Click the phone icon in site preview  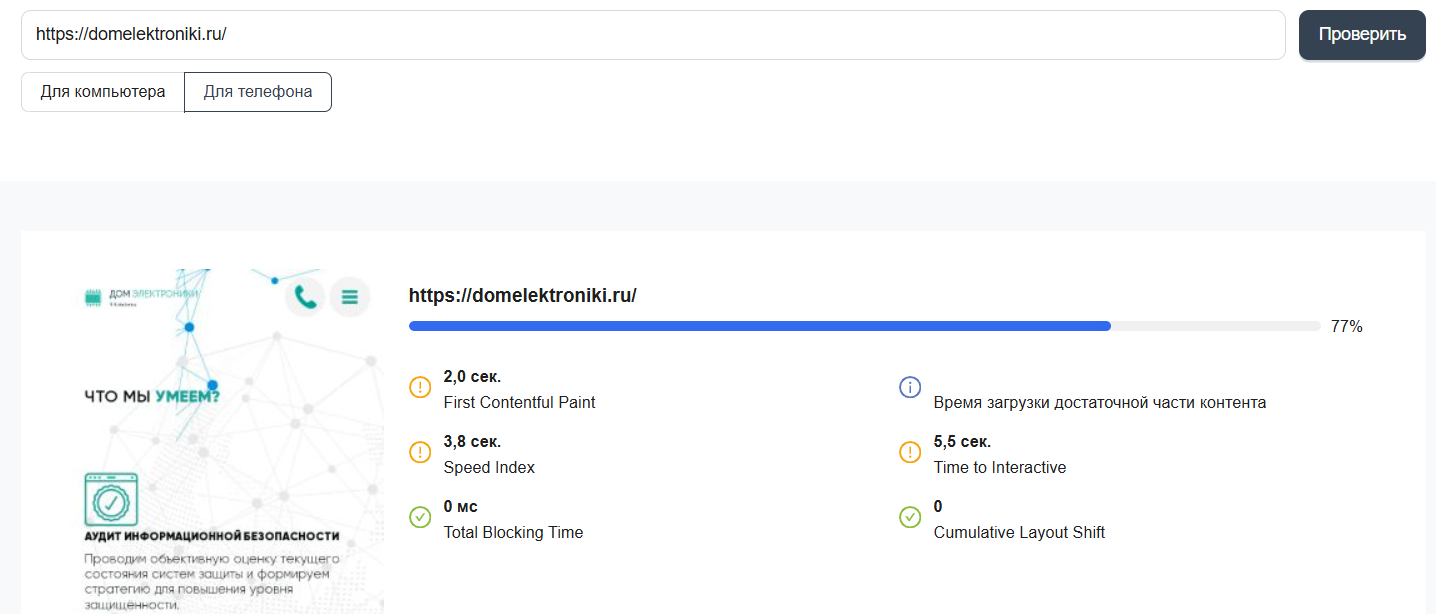tap(306, 297)
